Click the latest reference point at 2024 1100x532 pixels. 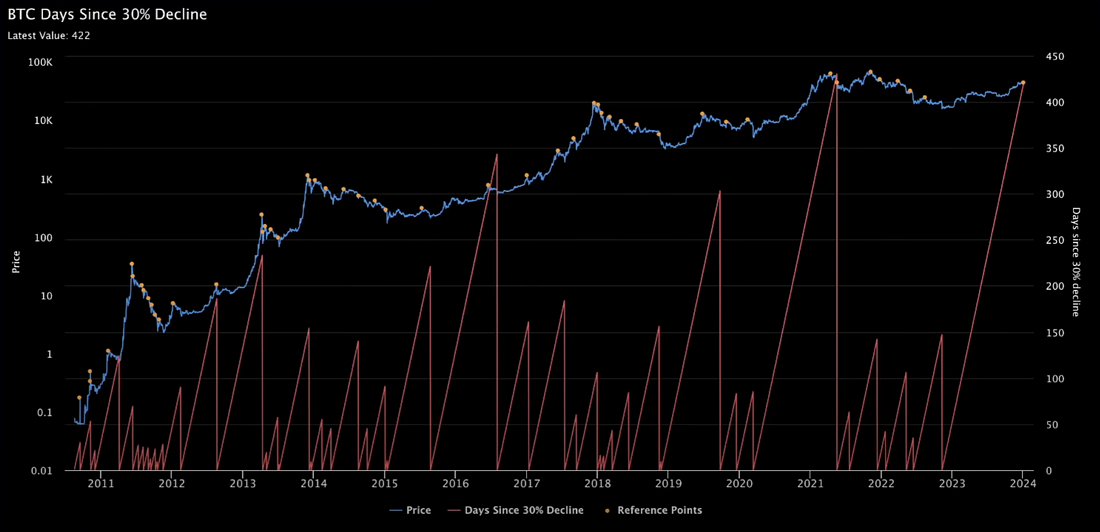point(1023,83)
